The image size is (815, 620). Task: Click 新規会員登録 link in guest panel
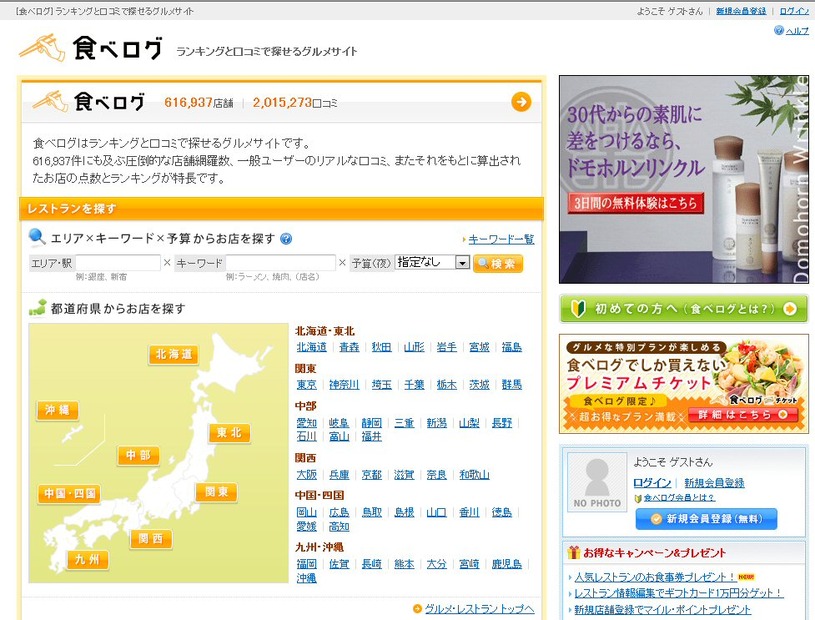[714, 483]
